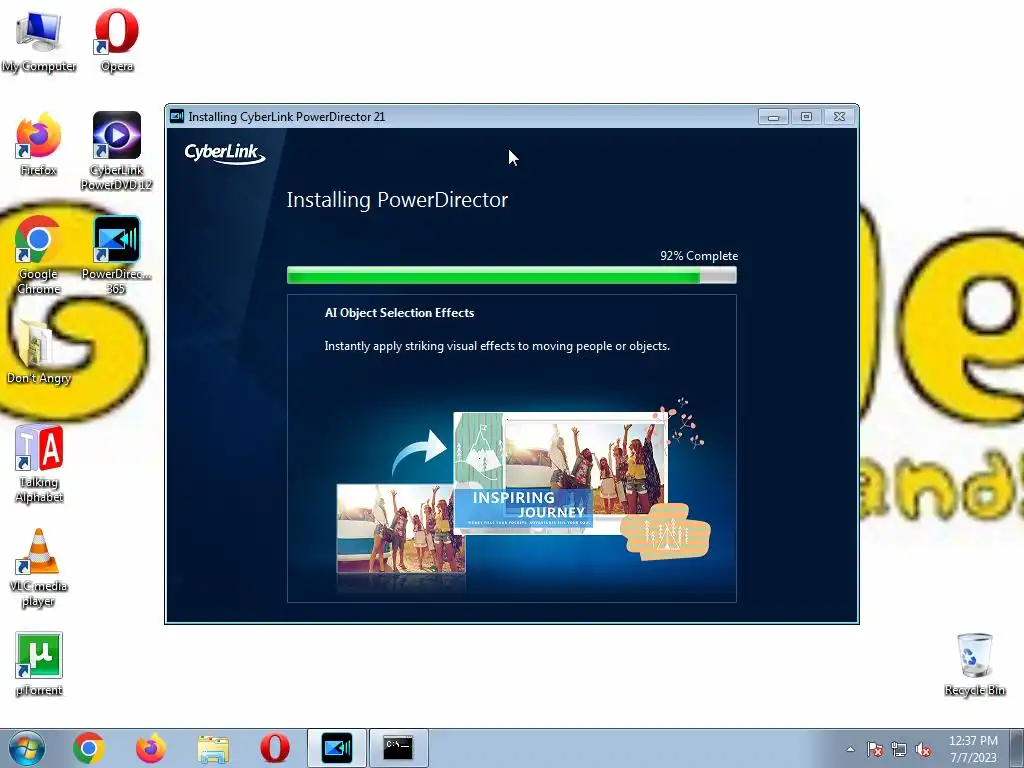Click the AI Object Selection Effects title
Viewport: 1024px width, 768px height.
[399, 313]
